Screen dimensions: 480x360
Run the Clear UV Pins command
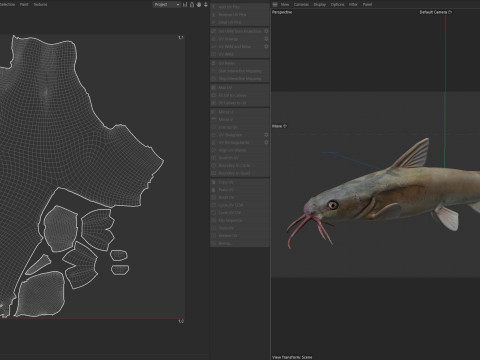click(240, 22)
